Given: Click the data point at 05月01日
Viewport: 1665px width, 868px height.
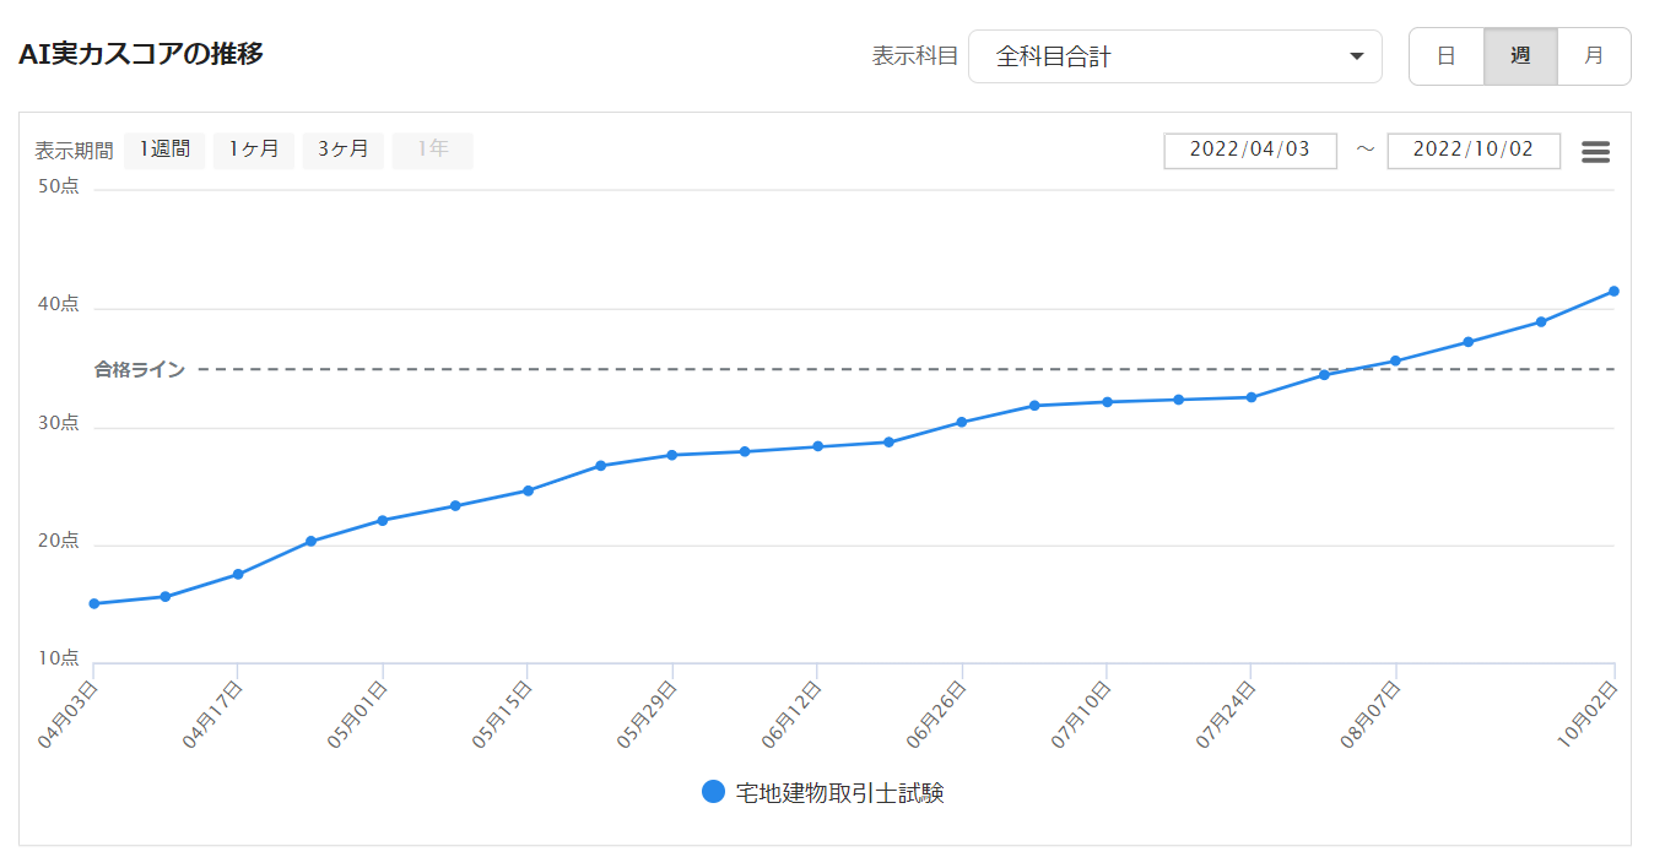Looking at the screenshot, I should [383, 520].
